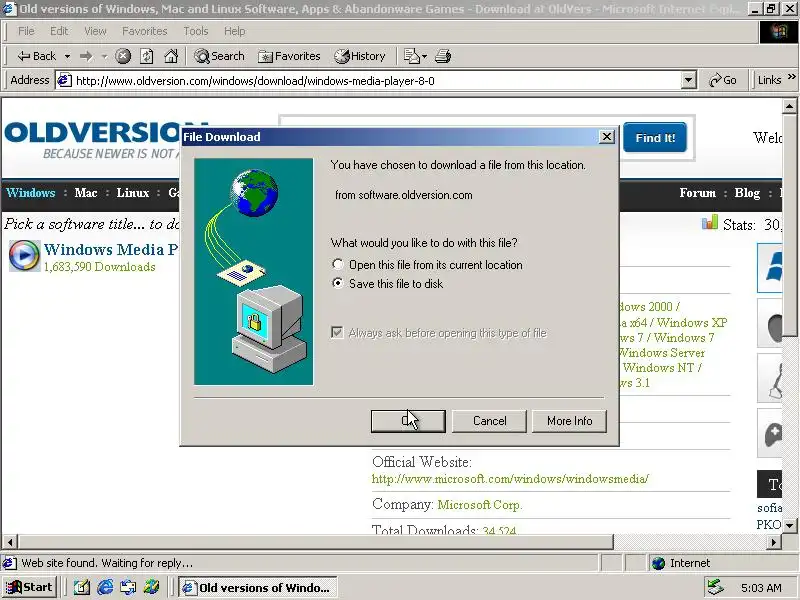This screenshot has height=600, width=800.
Task: Open the Start menu
Action: pos(30,588)
